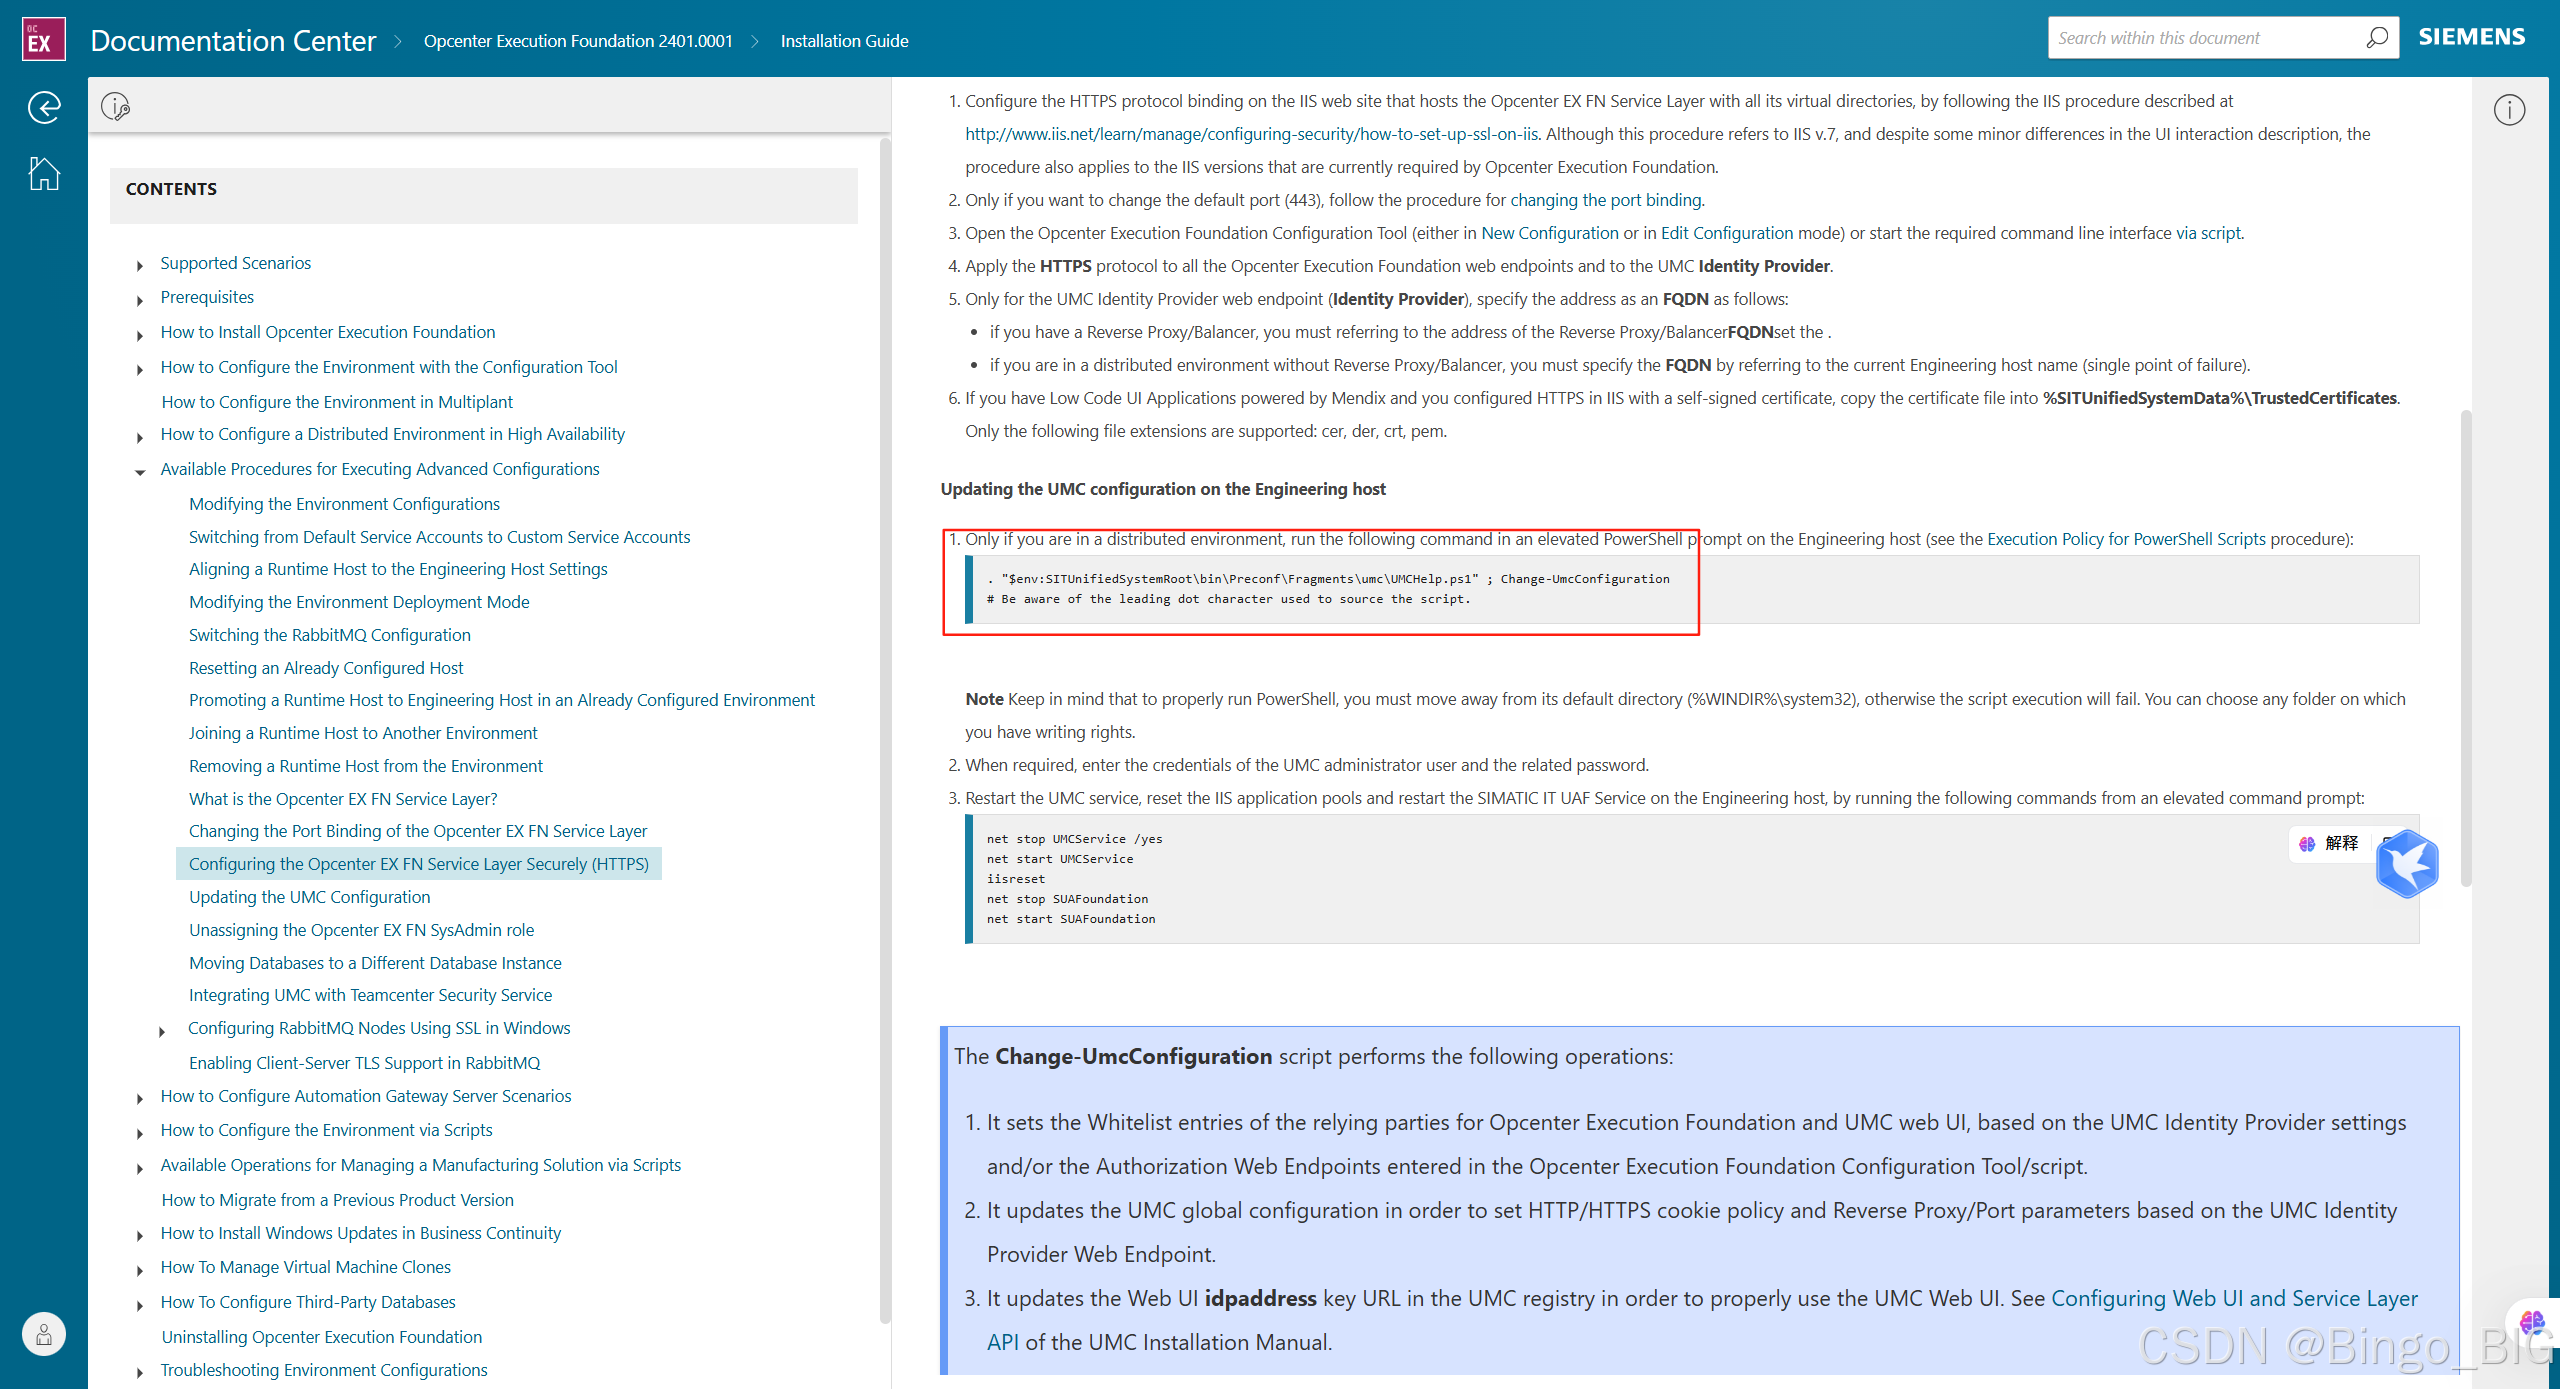This screenshot has width=2560, height=1389.
Task: Expand Distributed Environment in High Availability node
Action: (140, 437)
